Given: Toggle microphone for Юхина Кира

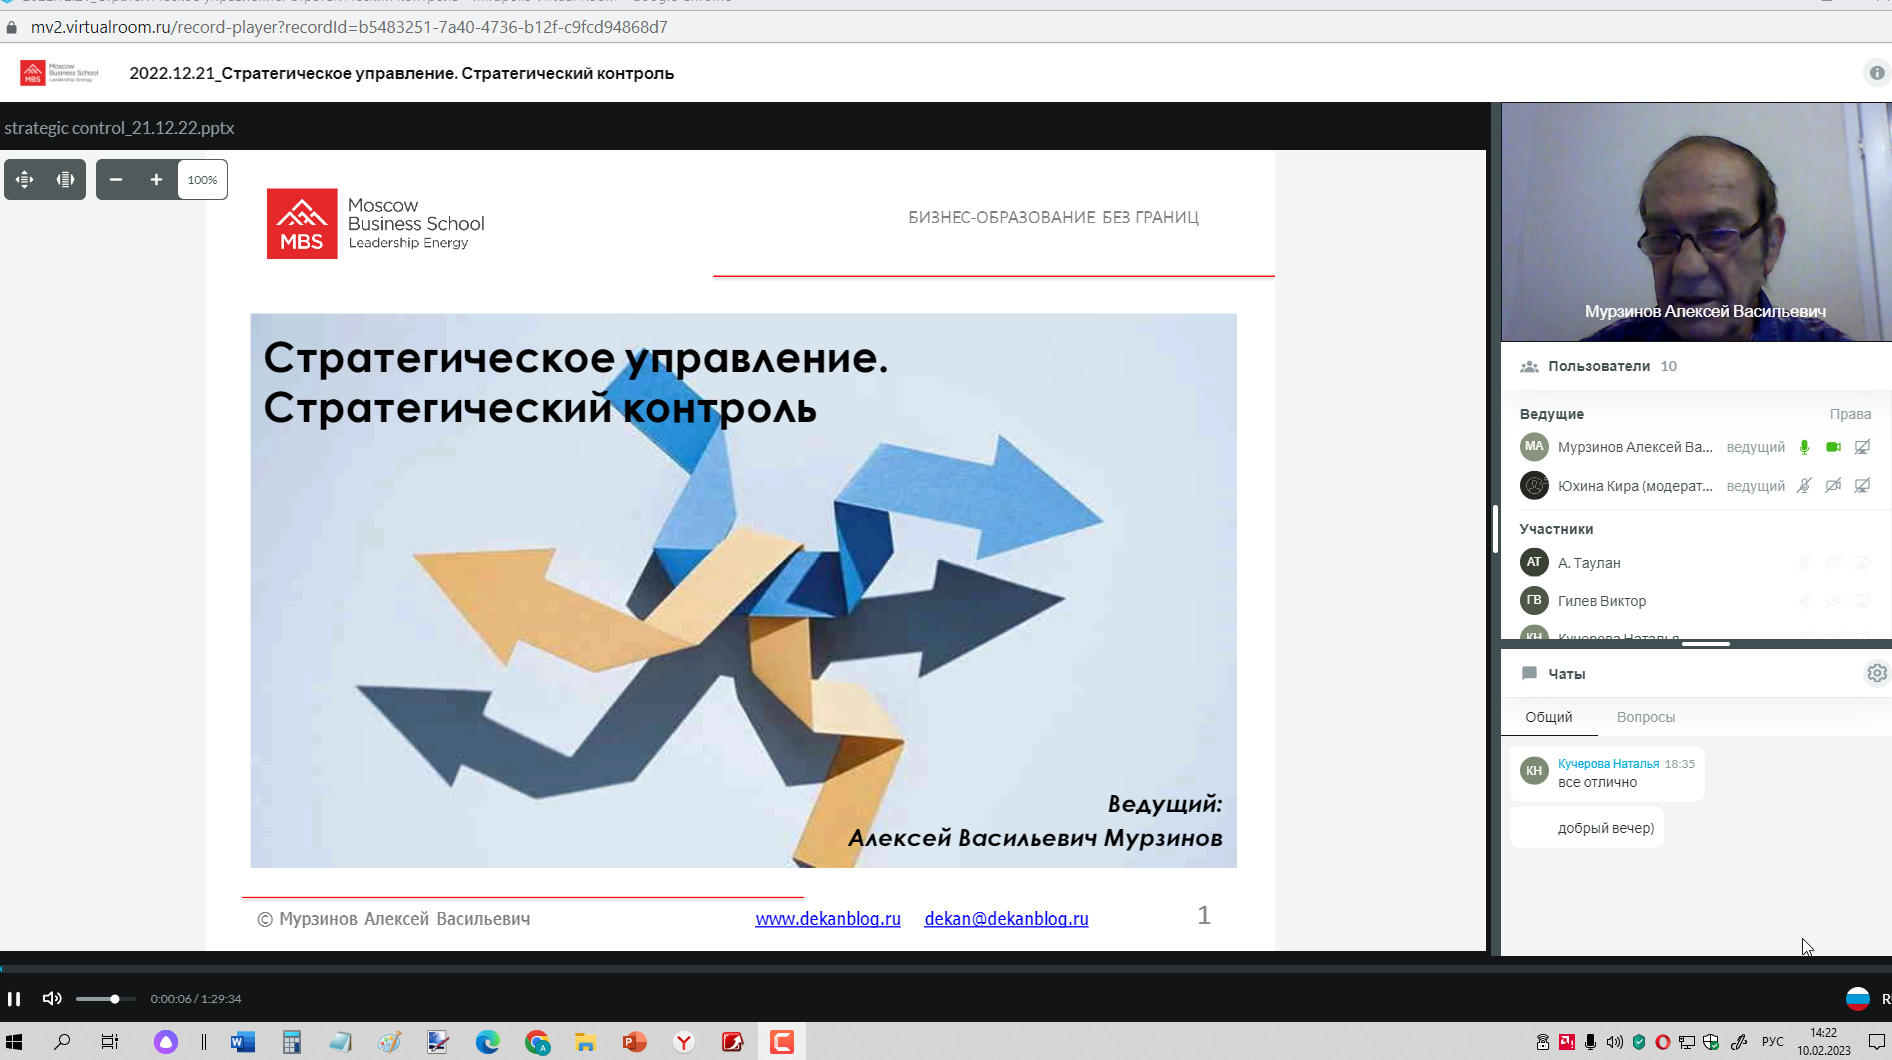Looking at the screenshot, I should pos(1804,486).
